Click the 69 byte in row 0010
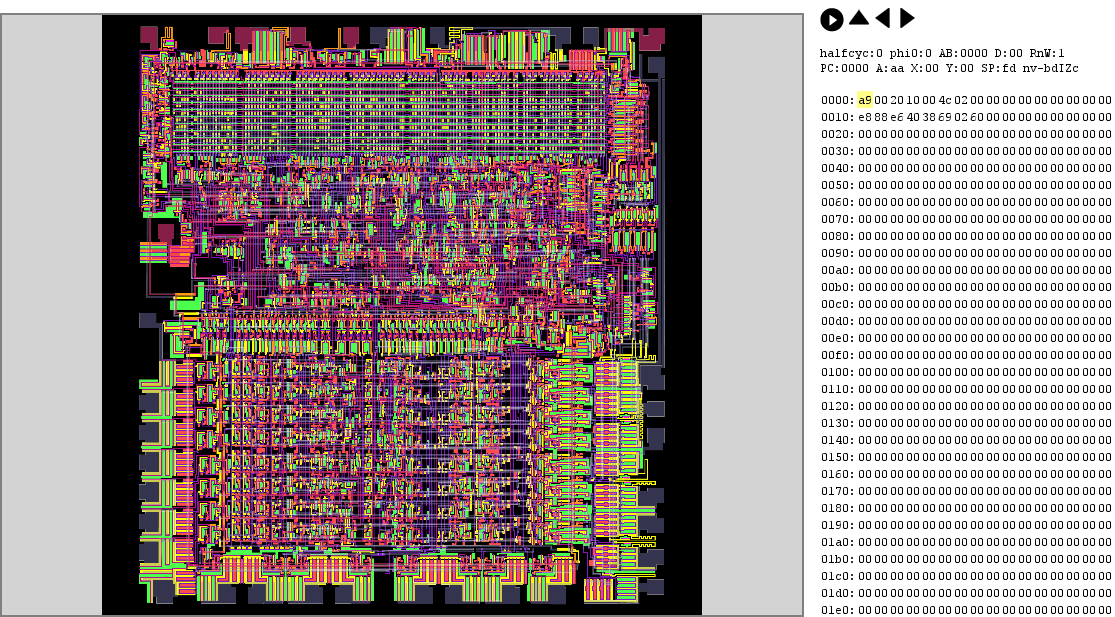The width and height of the screenshot is (1115, 617). 945,117
